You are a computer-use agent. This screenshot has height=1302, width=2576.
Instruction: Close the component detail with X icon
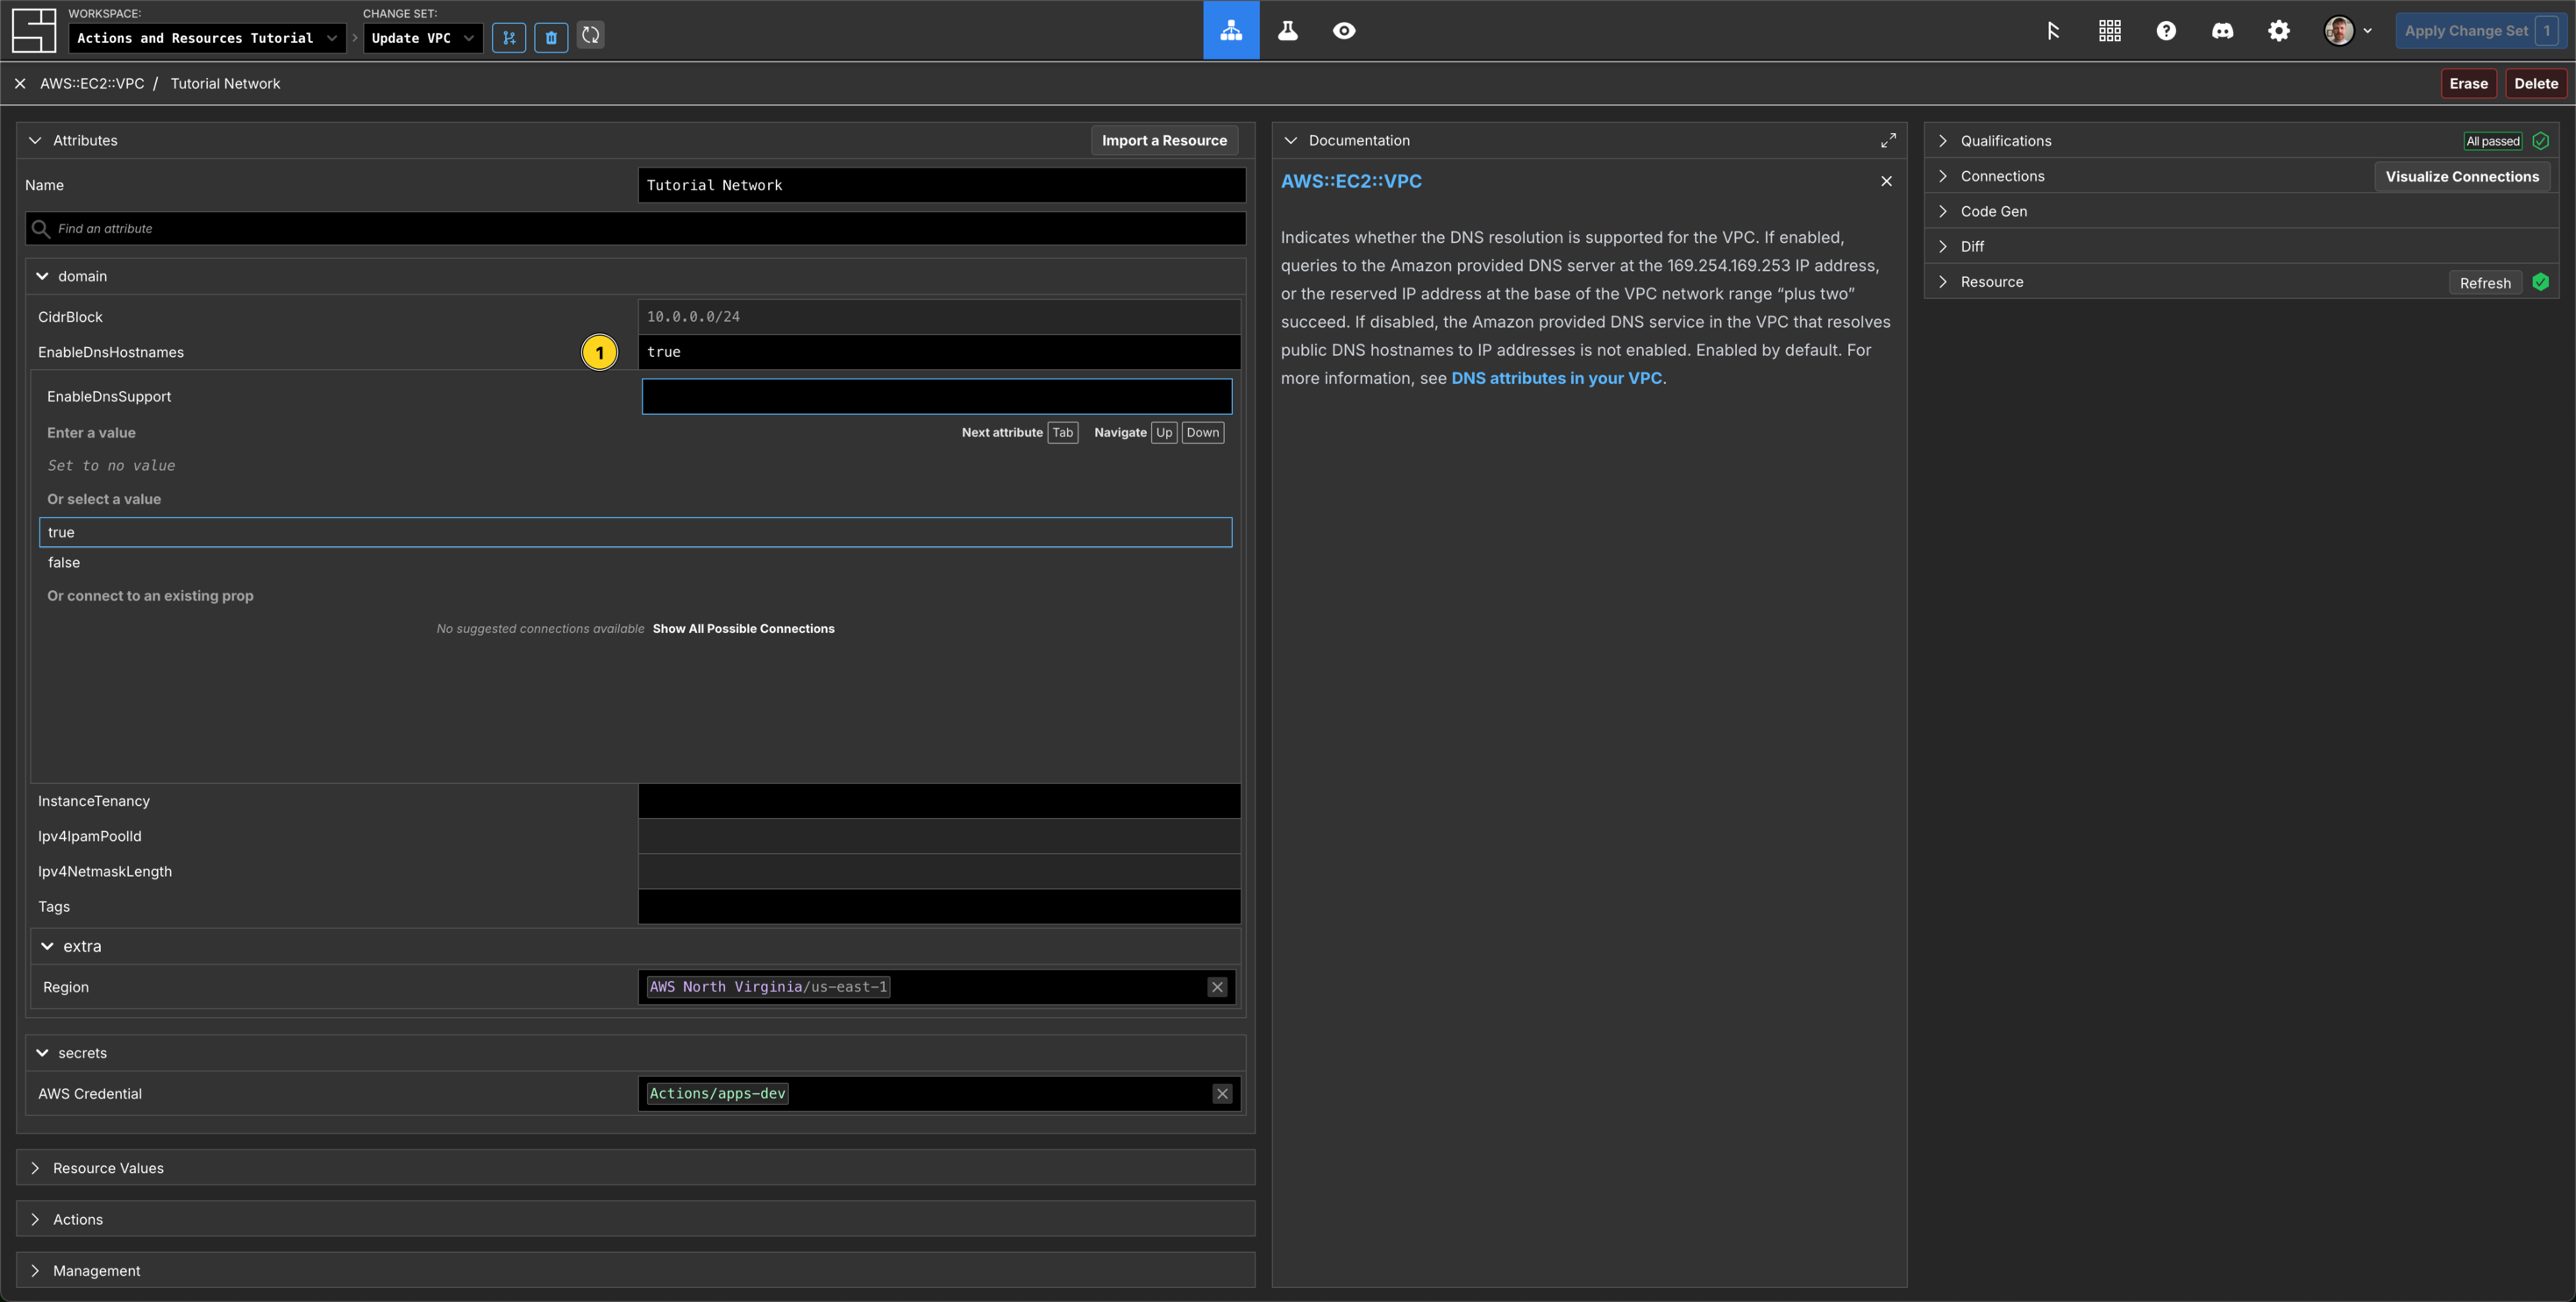tap(20, 83)
